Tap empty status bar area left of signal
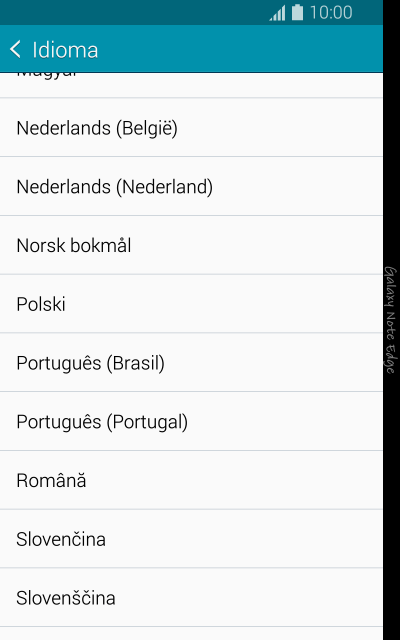400x640 pixels. tap(133, 12)
